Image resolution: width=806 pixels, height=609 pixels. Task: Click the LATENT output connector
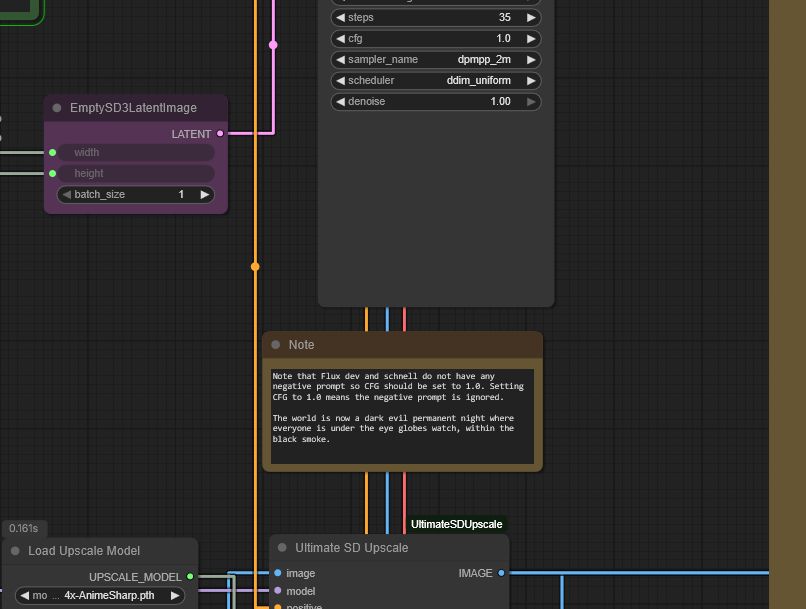(x=221, y=133)
